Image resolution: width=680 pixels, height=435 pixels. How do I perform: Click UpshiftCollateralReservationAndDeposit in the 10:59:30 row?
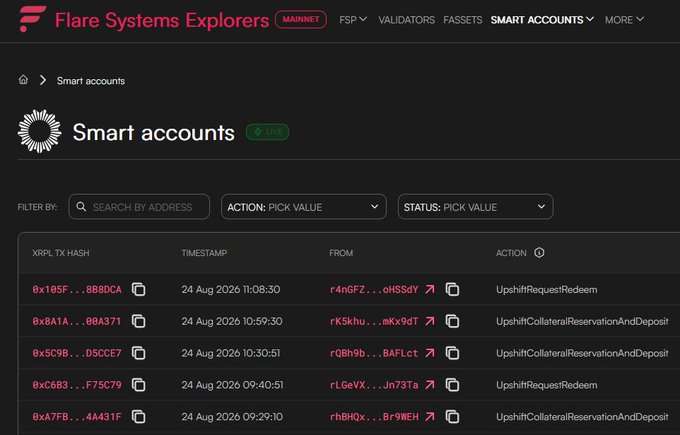tap(582, 321)
